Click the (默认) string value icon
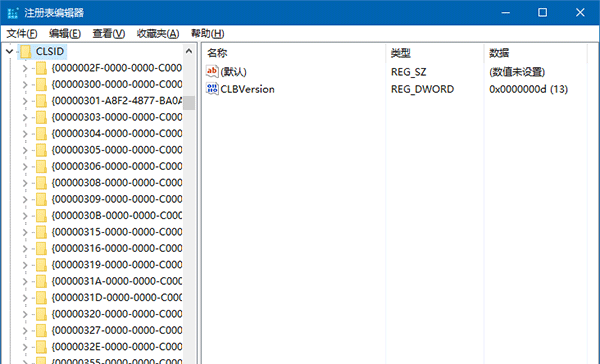This screenshot has height=364, width=600. tap(212, 71)
